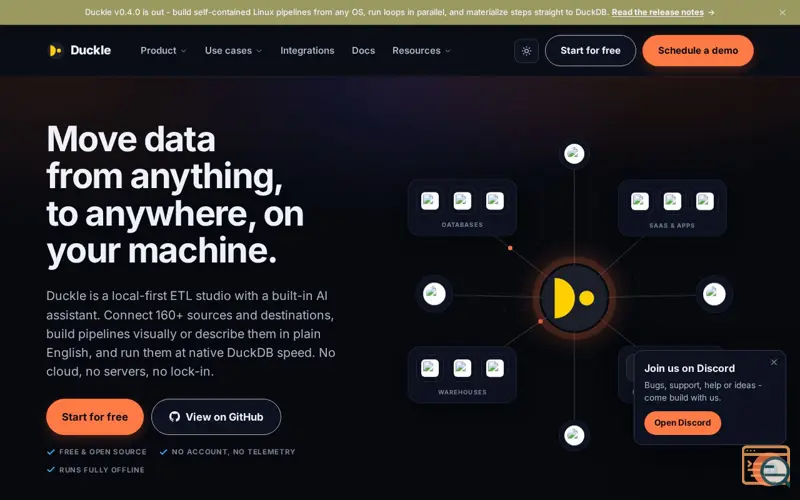Toggle the light/dark theme sun button
This screenshot has height=500, width=800.
(526, 51)
